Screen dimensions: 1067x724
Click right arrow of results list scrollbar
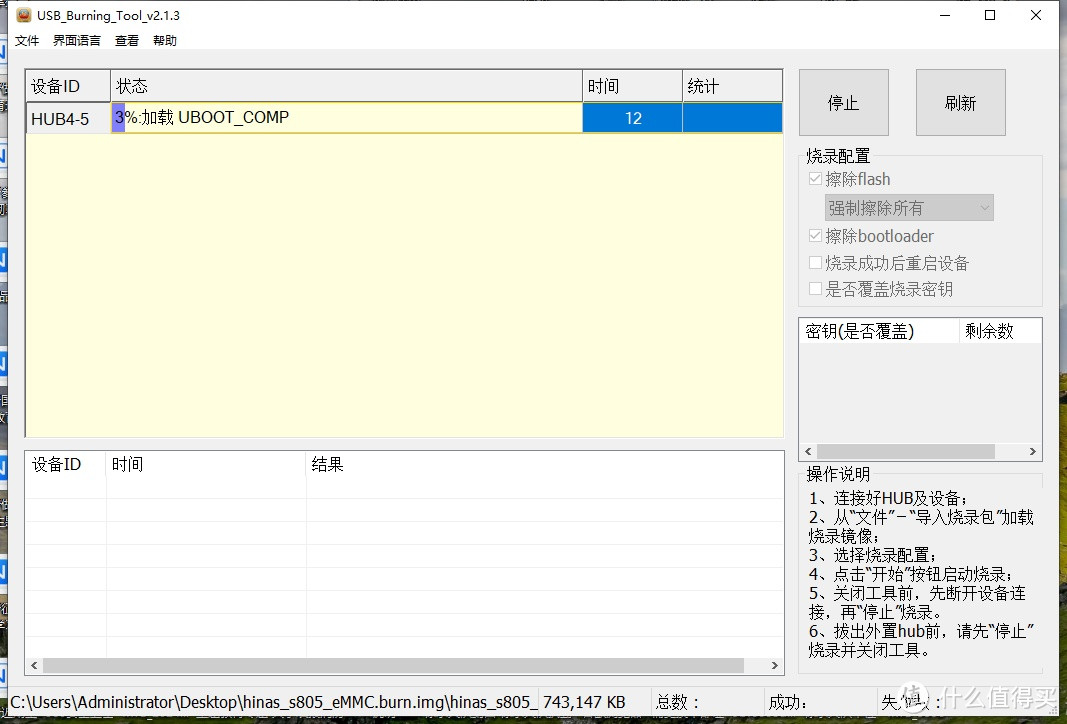pos(774,665)
